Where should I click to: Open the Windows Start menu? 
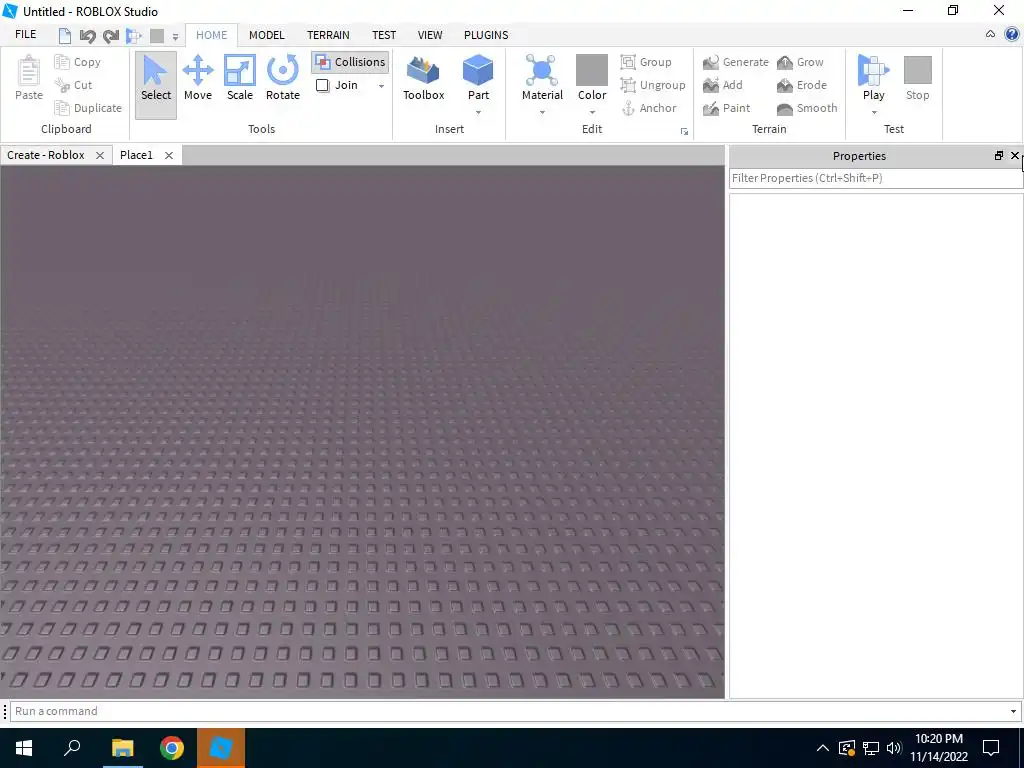(24, 748)
